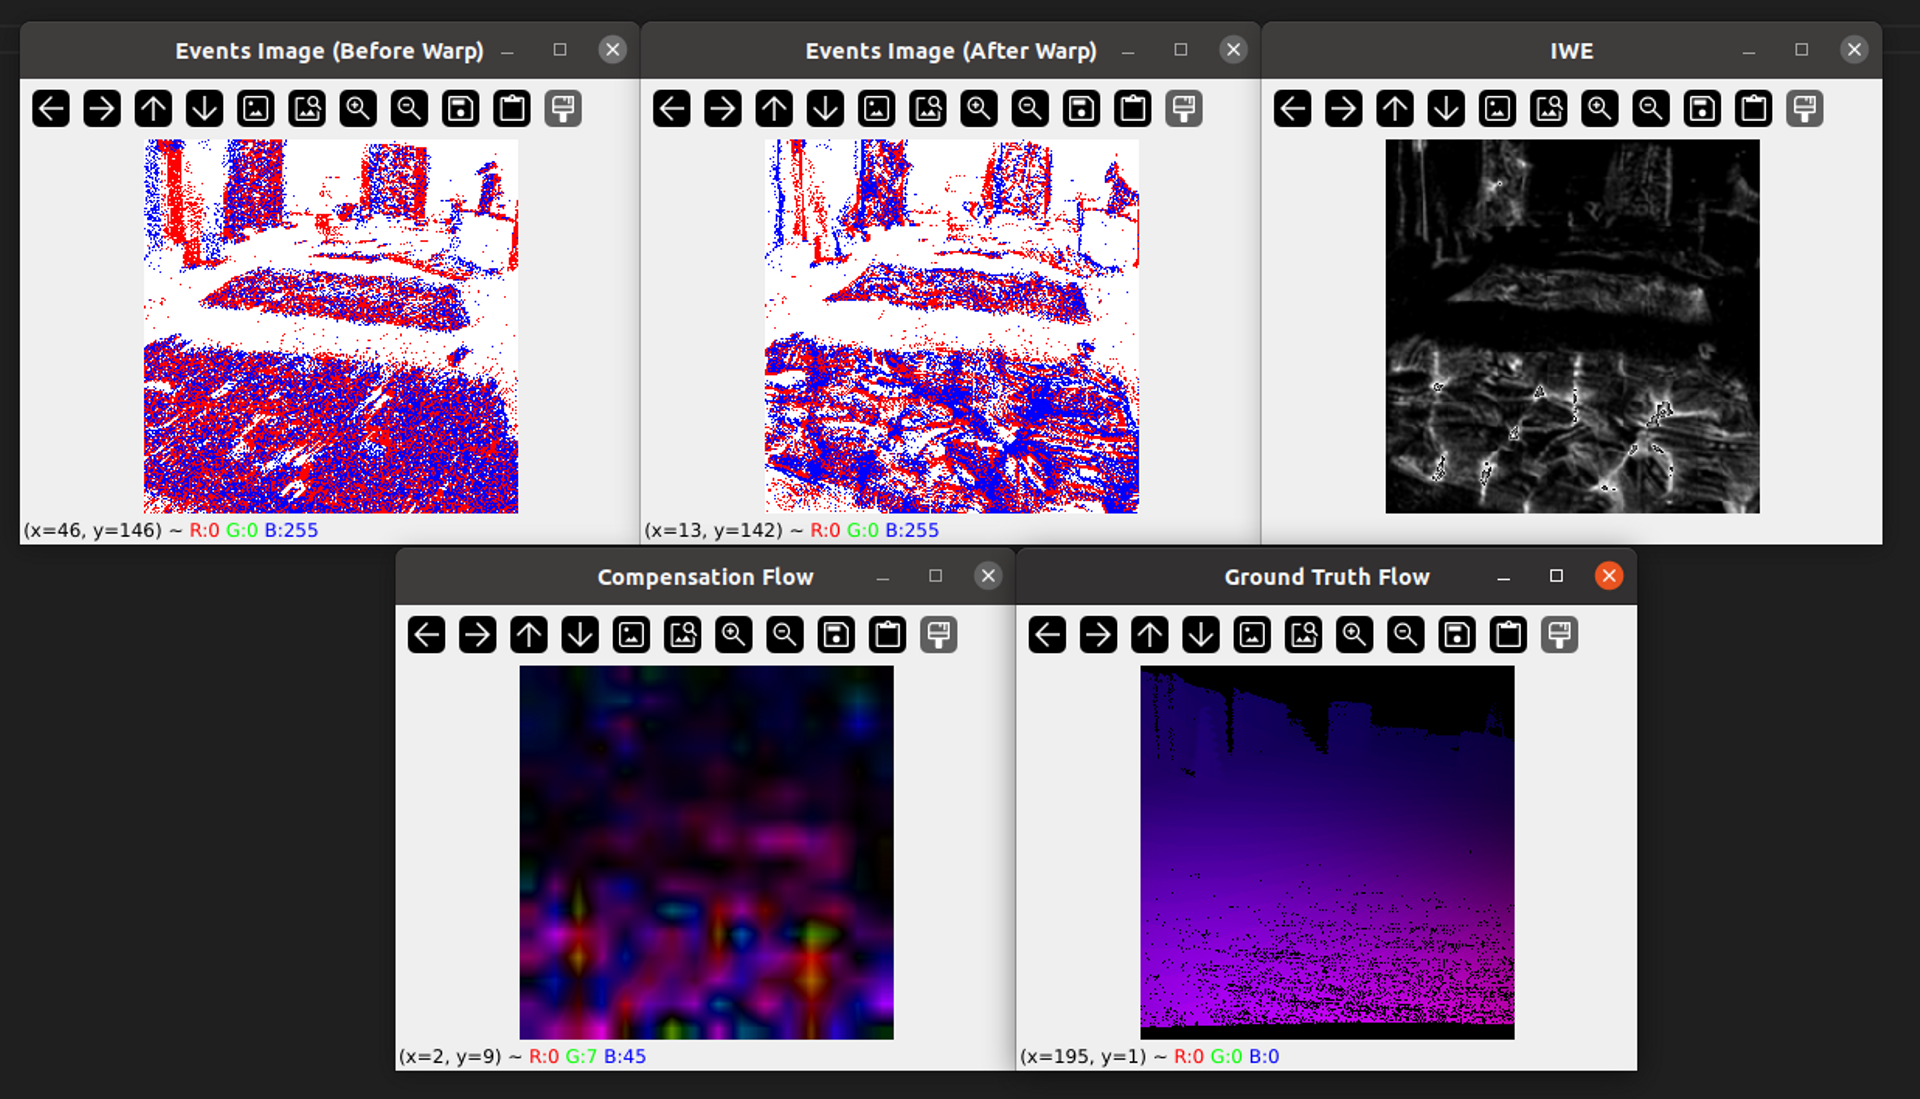Zoom in on the Before Warp image
1920x1099 pixels.
(358, 108)
